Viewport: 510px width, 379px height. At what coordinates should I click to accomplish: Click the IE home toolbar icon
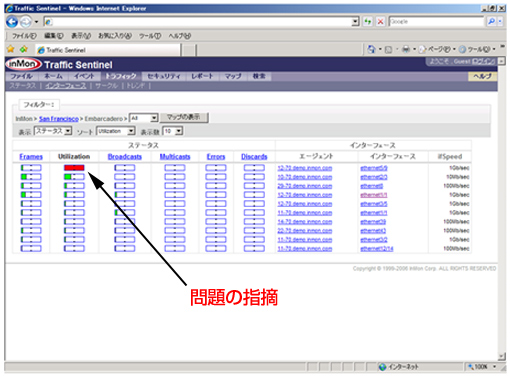[x=371, y=49]
